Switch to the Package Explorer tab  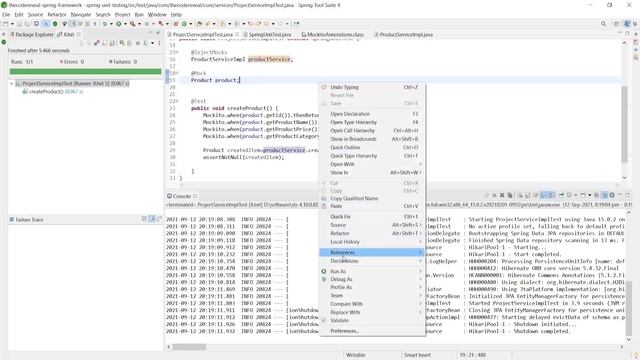tap(32, 35)
